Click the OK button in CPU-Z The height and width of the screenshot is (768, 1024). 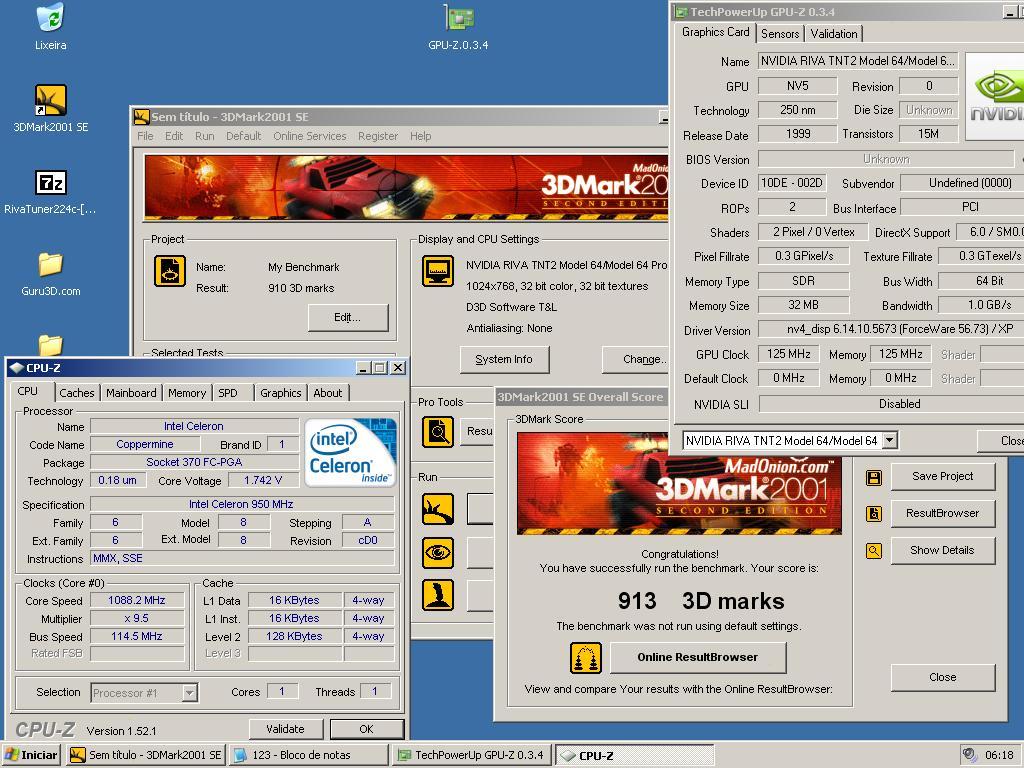click(366, 729)
